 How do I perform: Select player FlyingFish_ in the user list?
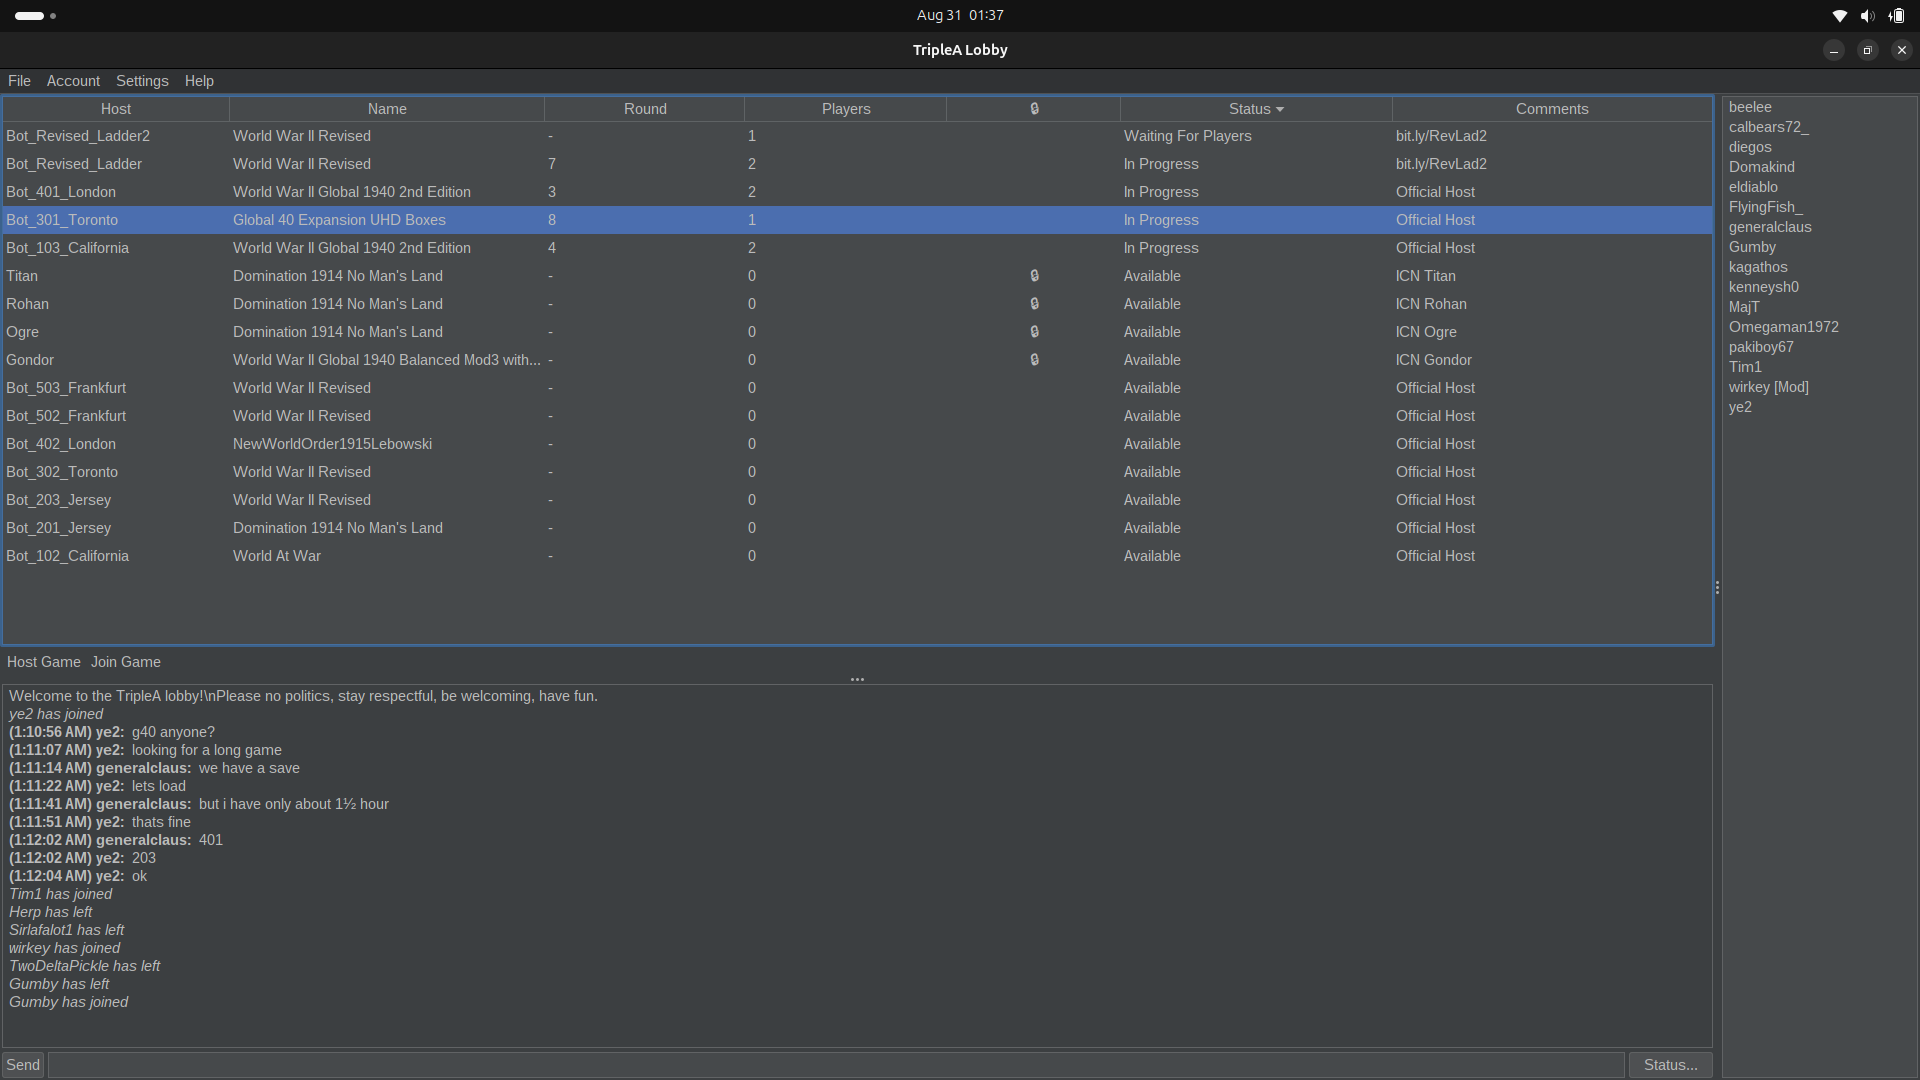click(1765, 207)
